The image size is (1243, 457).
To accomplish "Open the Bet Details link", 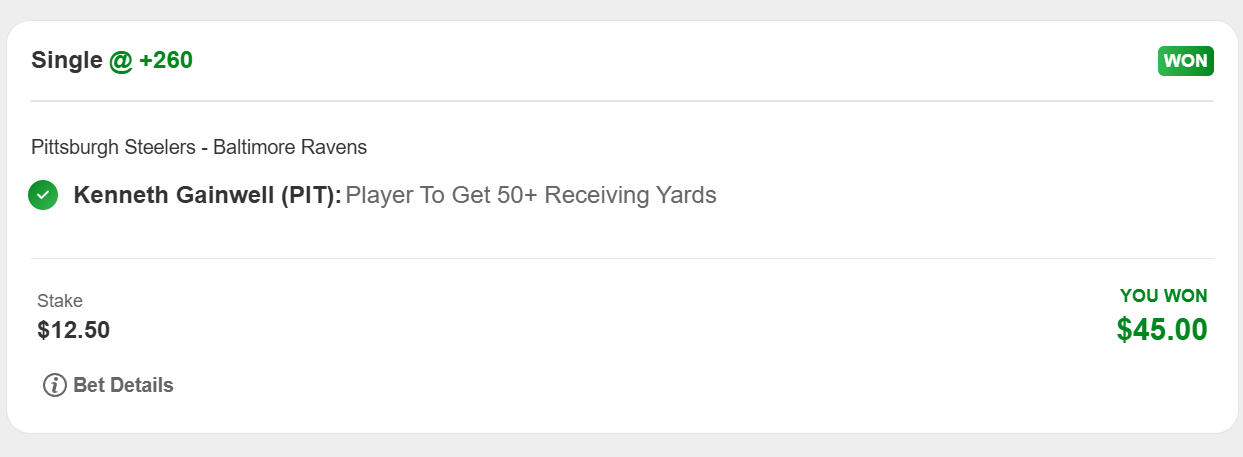I will coord(123,385).
